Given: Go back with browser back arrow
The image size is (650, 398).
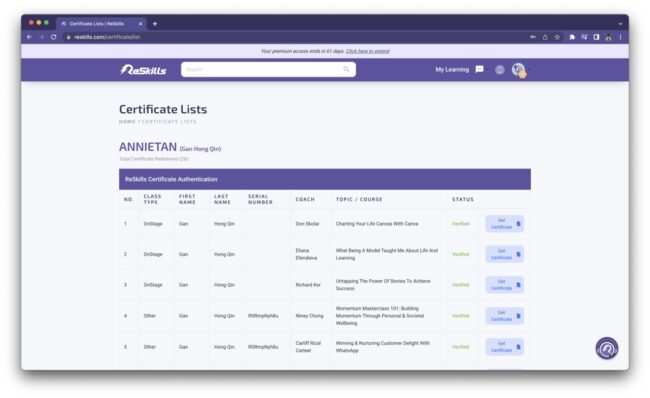Looking at the screenshot, I should click(x=29, y=37).
